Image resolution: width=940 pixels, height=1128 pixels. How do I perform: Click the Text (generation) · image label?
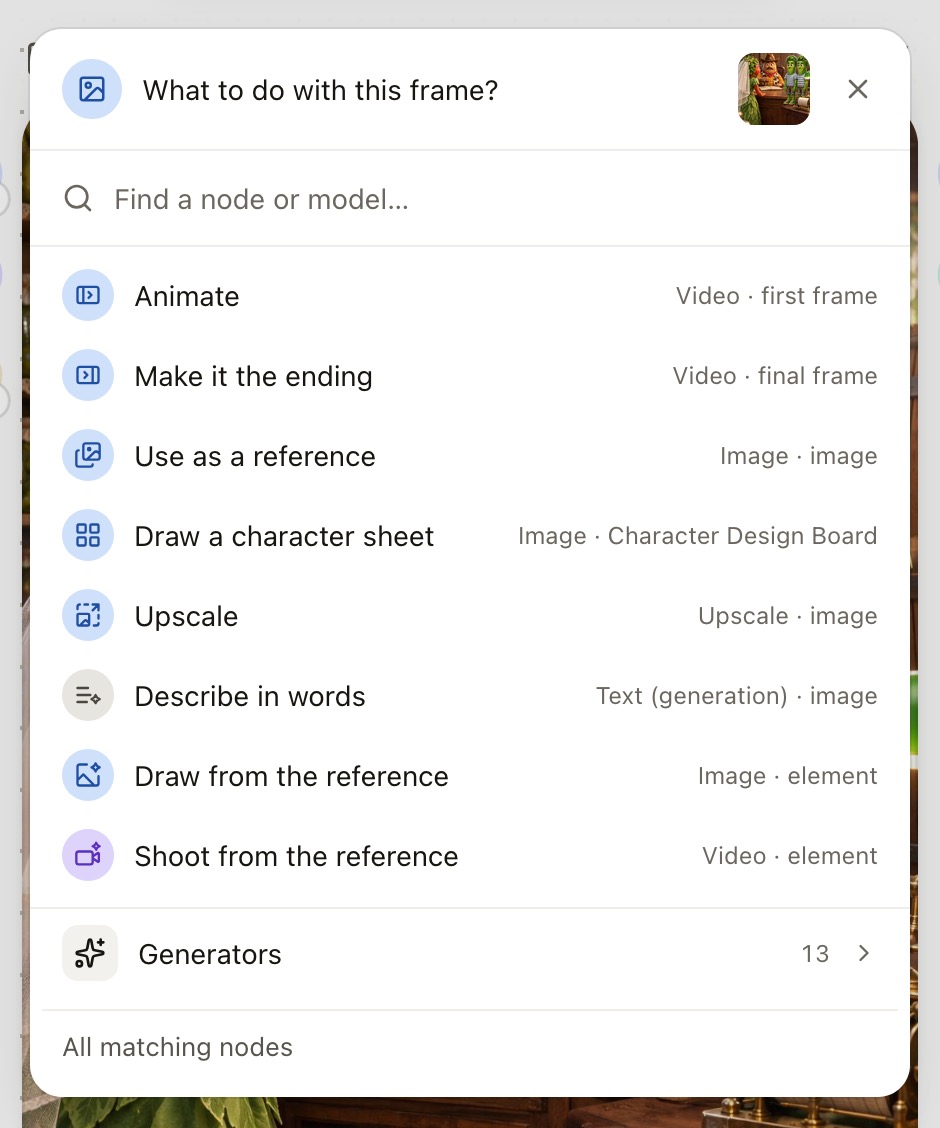(x=736, y=696)
